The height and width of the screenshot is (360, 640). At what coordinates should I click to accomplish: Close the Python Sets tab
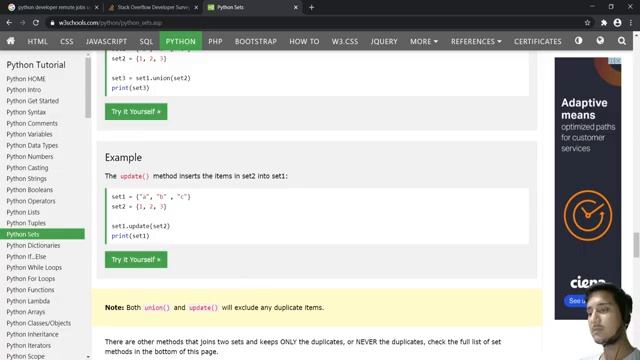click(x=296, y=7)
